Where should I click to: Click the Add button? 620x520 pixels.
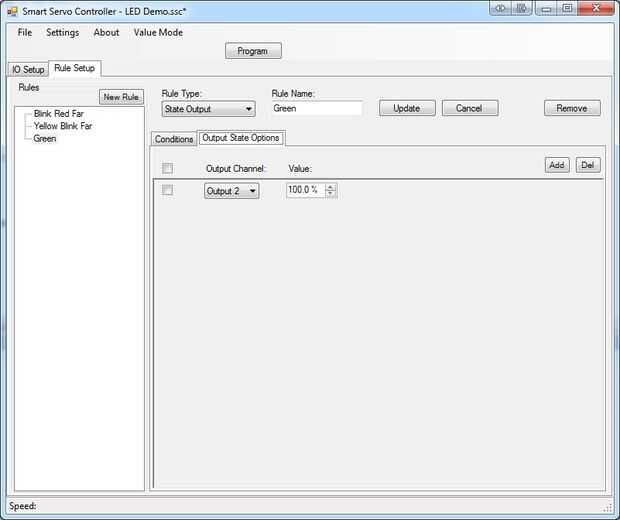[x=557, y=165]
